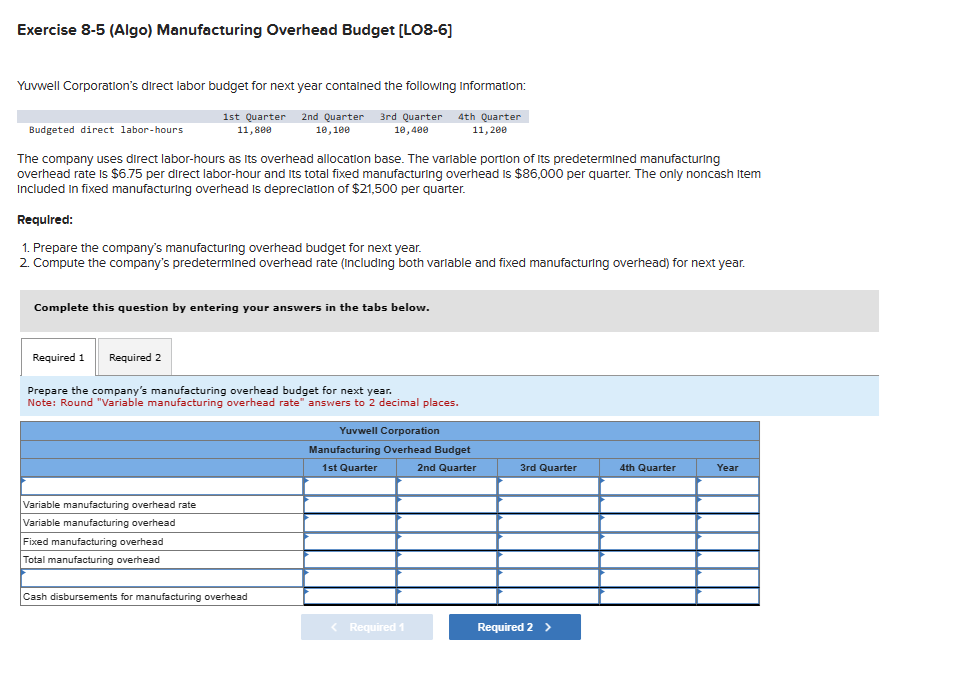Click the 1st Quarter cash disbursements cell
The width and height of the screenshot is (956, 679).
click(x=348, y=596)
